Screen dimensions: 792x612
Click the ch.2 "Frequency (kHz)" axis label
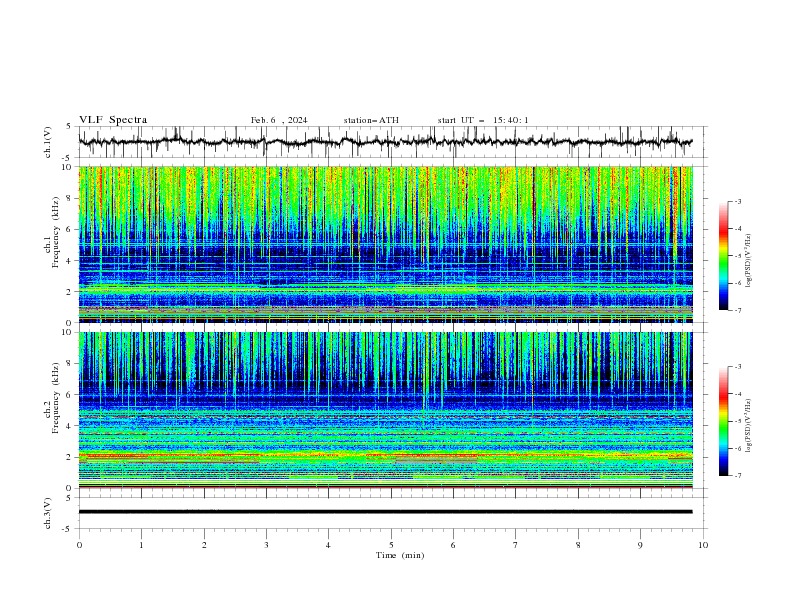click(56, 397)
